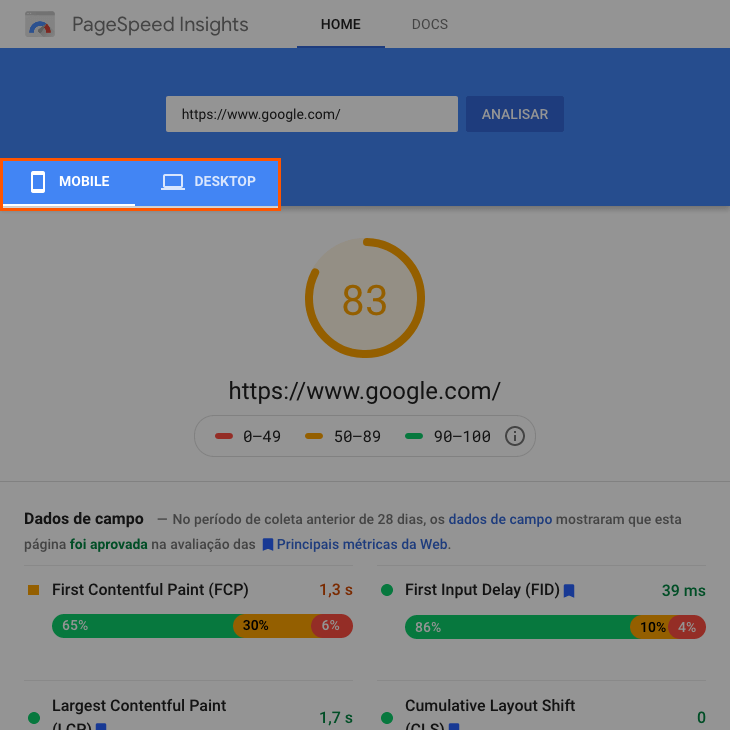Viewport: 730px width, 730px height.
Task: Click the "1,7 s" LCP value
Action: (336, 718)
